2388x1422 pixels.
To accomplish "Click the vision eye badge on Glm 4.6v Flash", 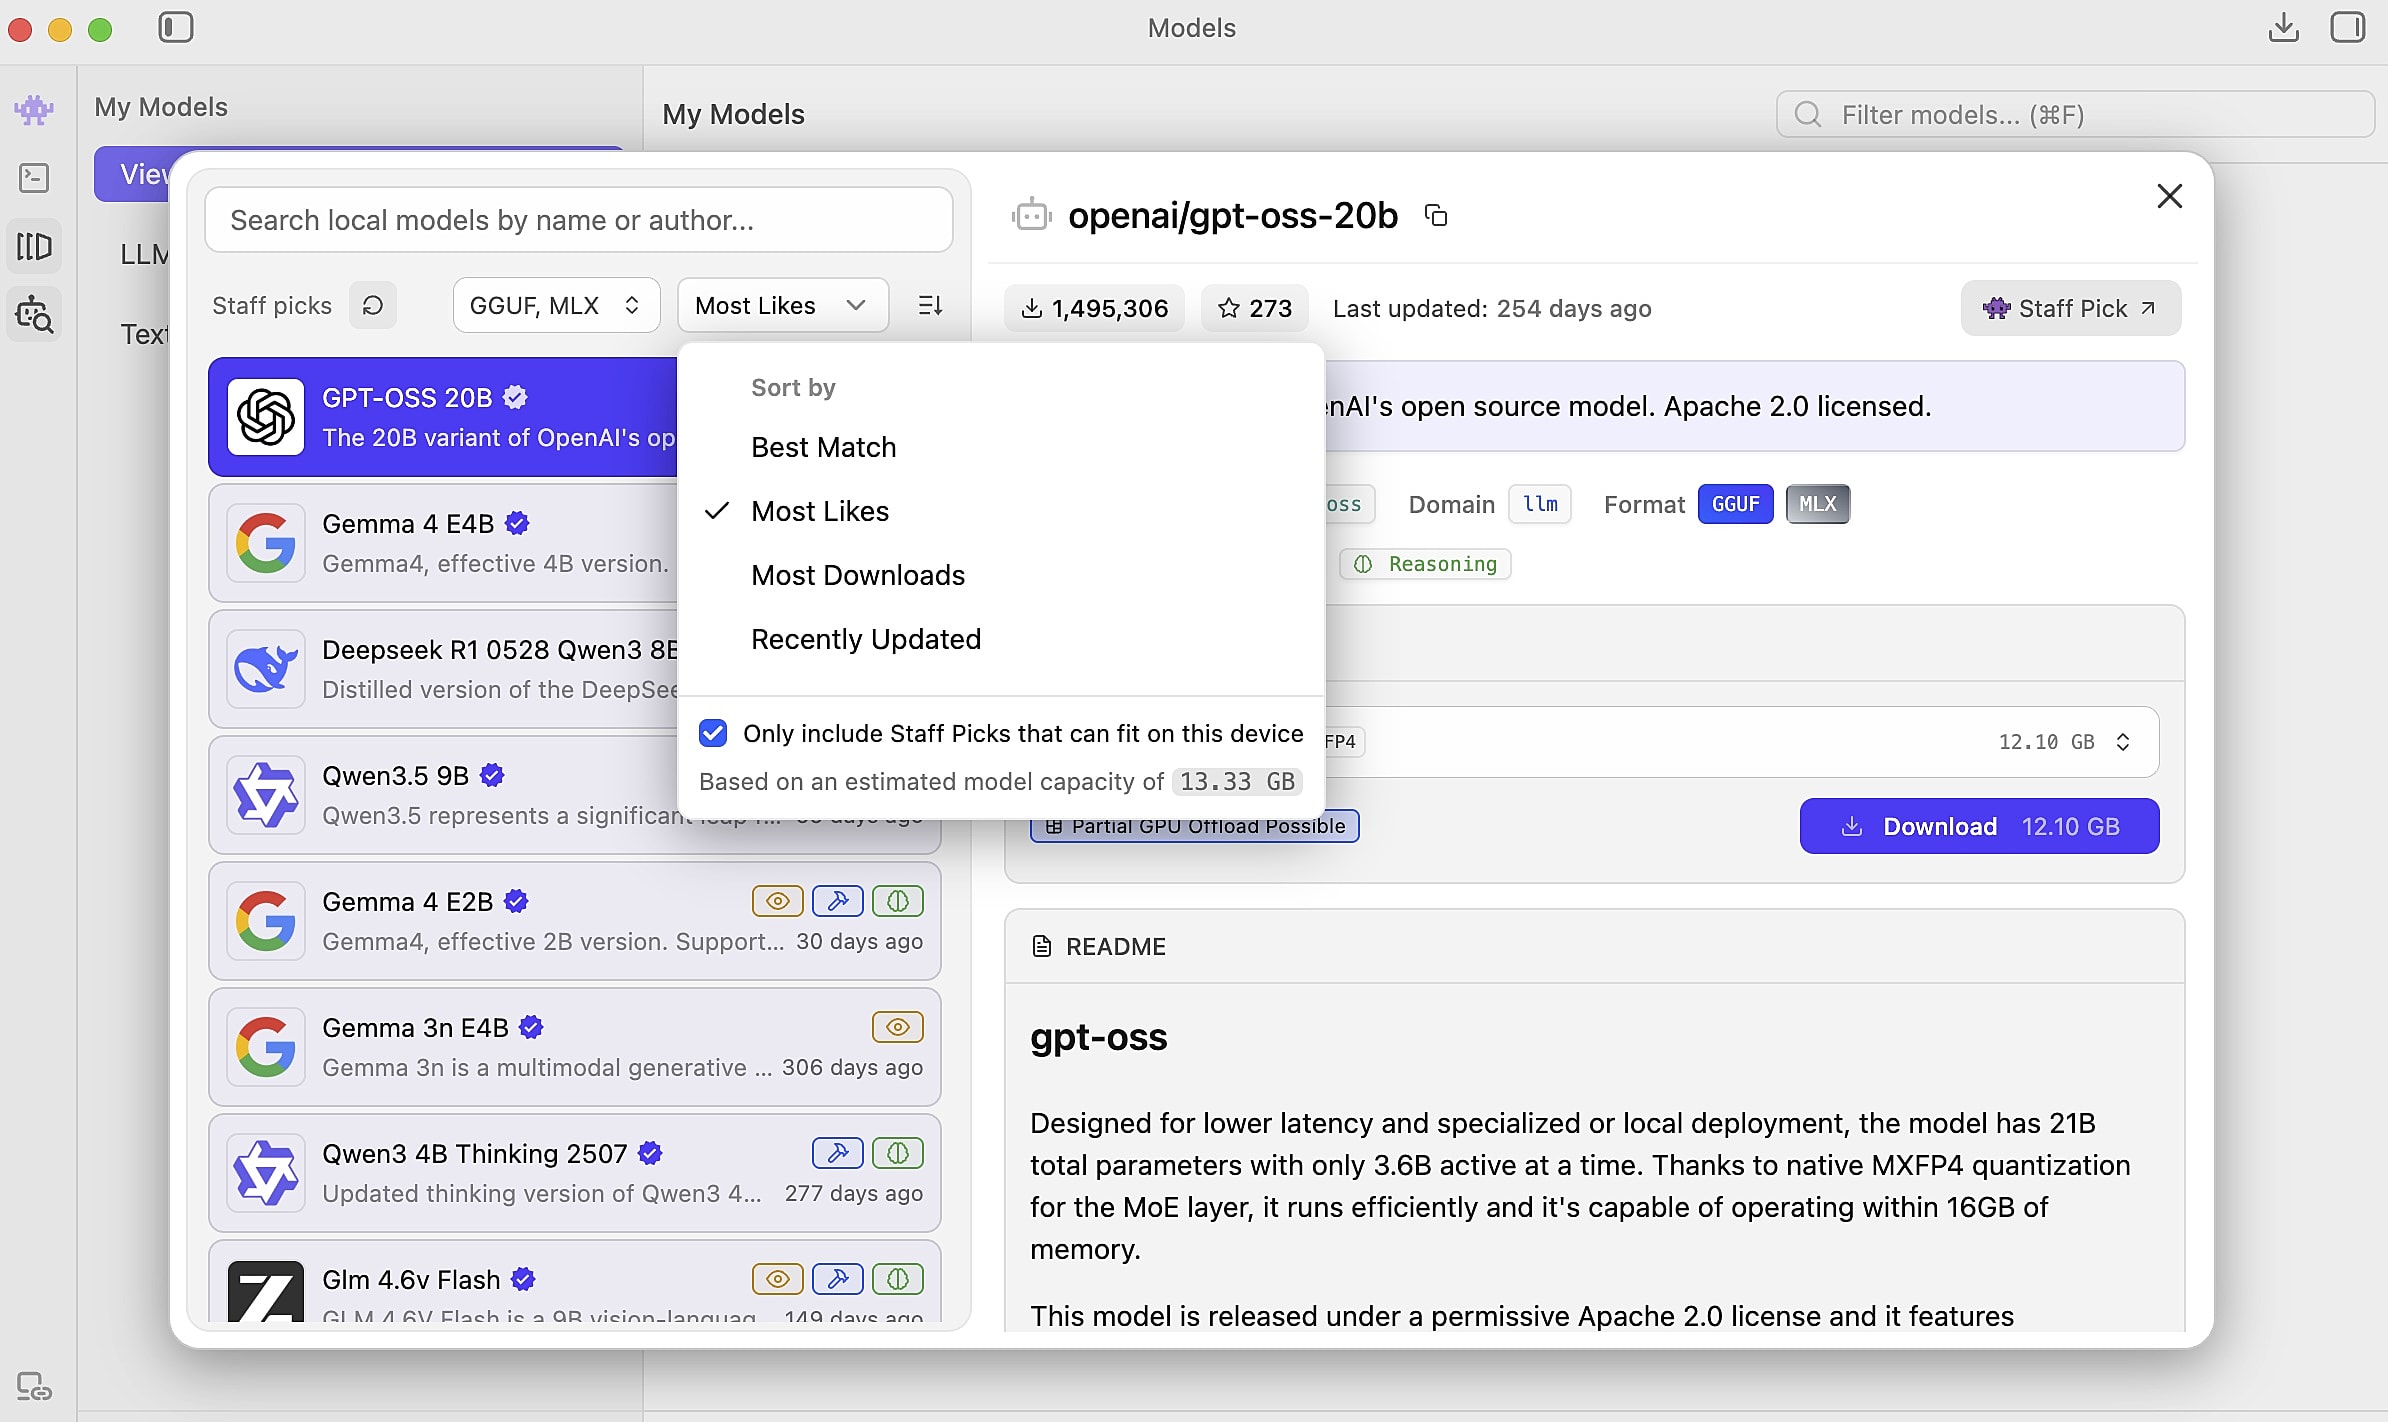I will (778, 1279).
